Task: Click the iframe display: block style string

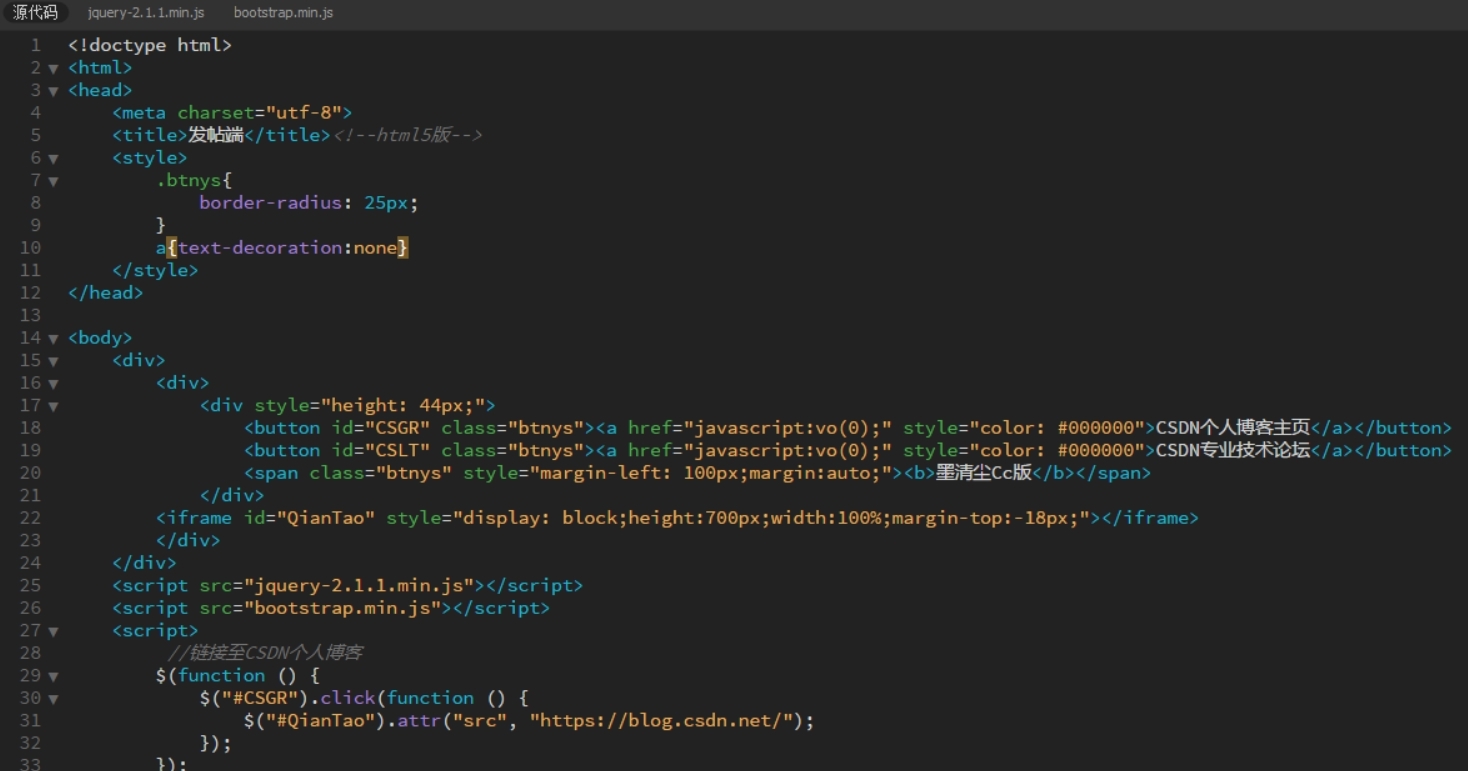Action: [771, 518]
